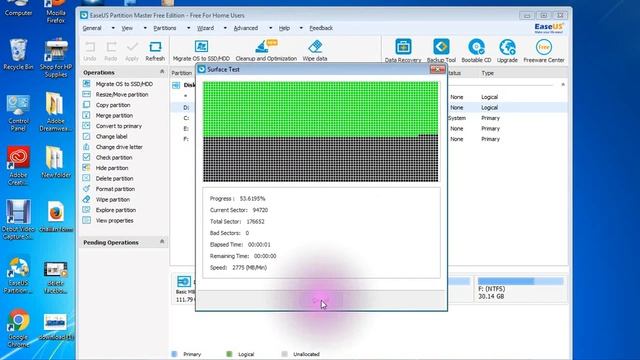Open Migrate OS to SSD/HDD toolbar tool

coord(201,51)
